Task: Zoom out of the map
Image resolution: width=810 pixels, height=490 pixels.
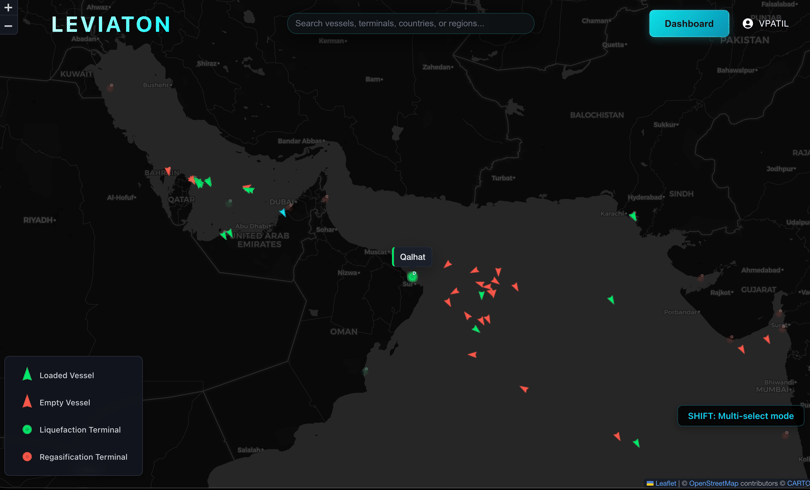Action: point(8,26)
